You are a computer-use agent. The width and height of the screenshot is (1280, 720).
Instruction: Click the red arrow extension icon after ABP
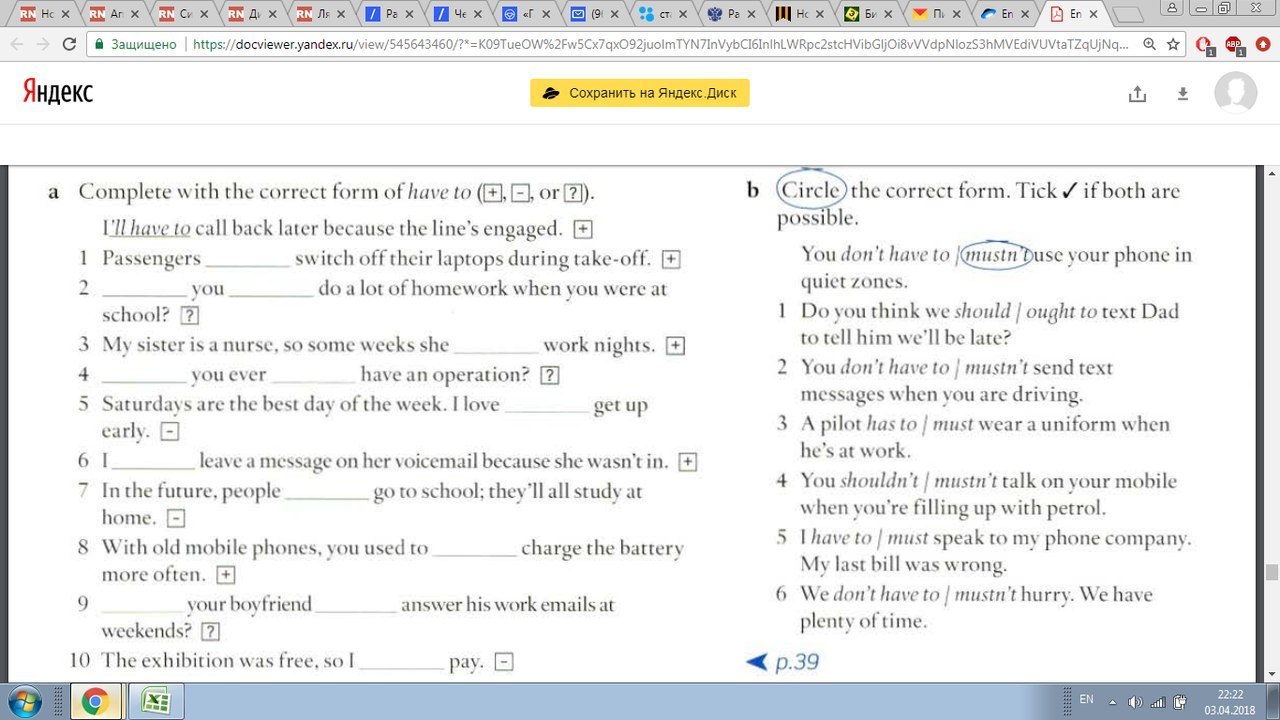1262,45
